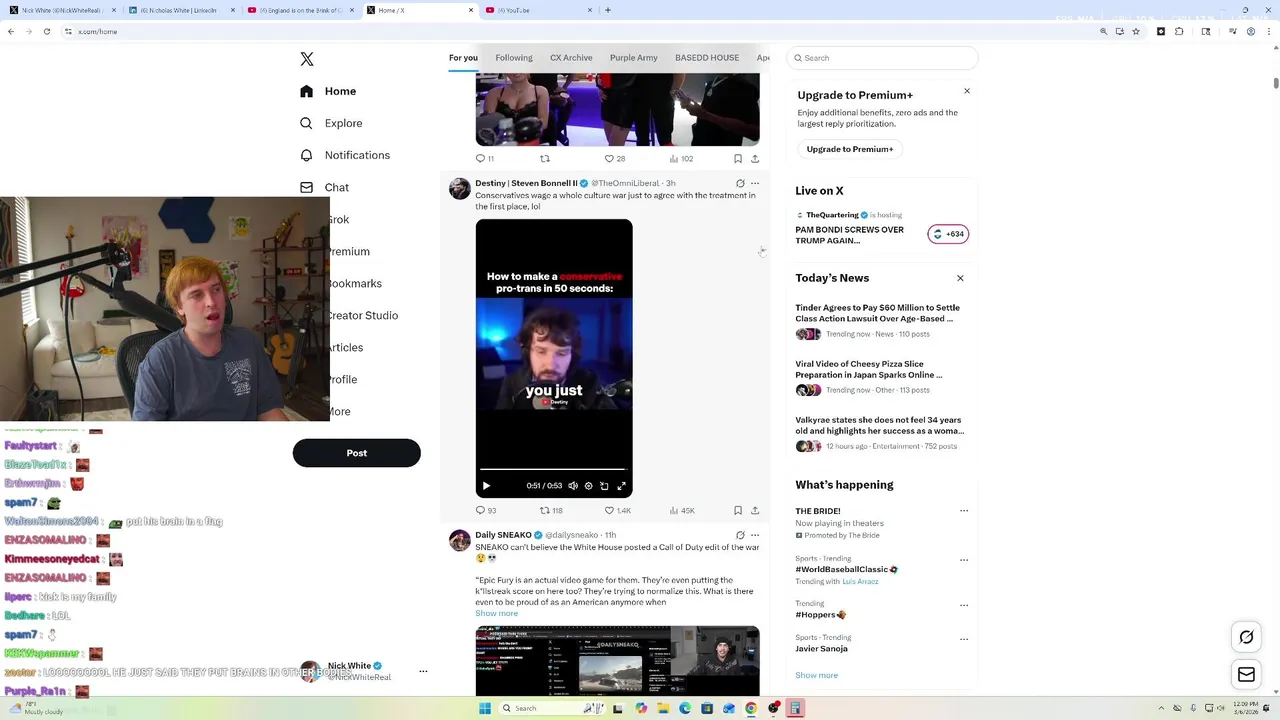Open the messages floating button
The image size is (1280, 720).
(1246, 675)
